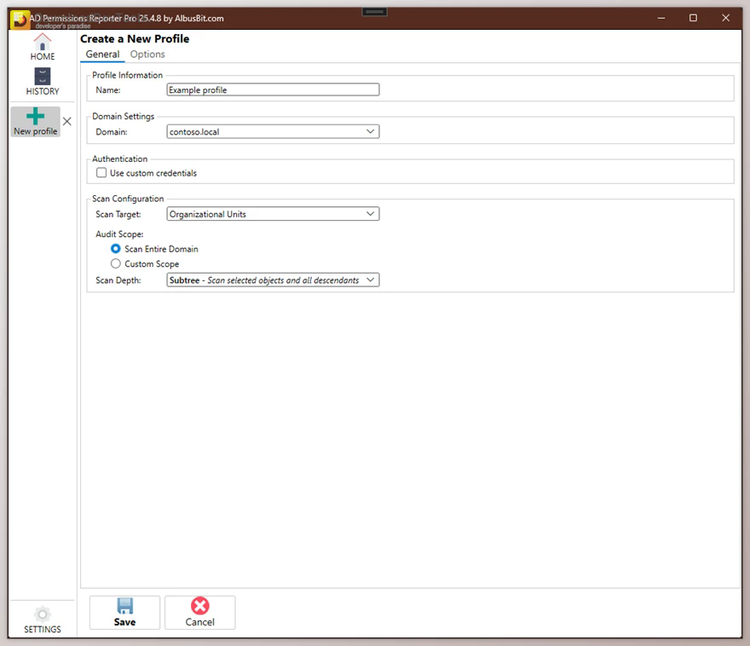The image size is (750, 646).
Task: Select Scan Entire Domain radio button
Action: point(115,249)
